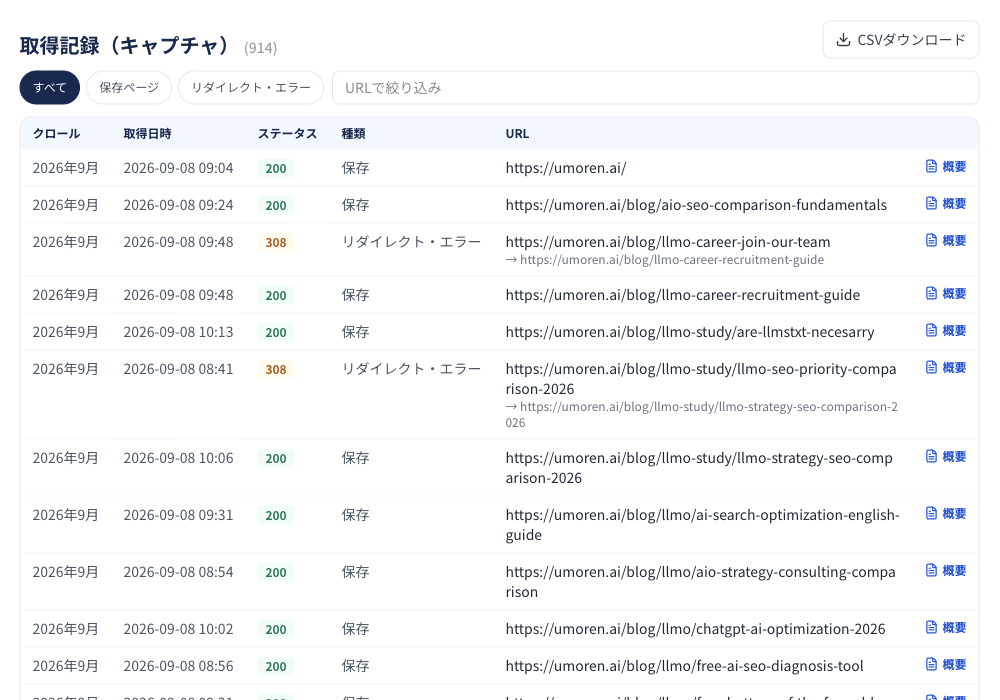
Task: Open 概要 for are-llmstxt-necesarry row
Action: pyautogui.click(x=946, y=330)
